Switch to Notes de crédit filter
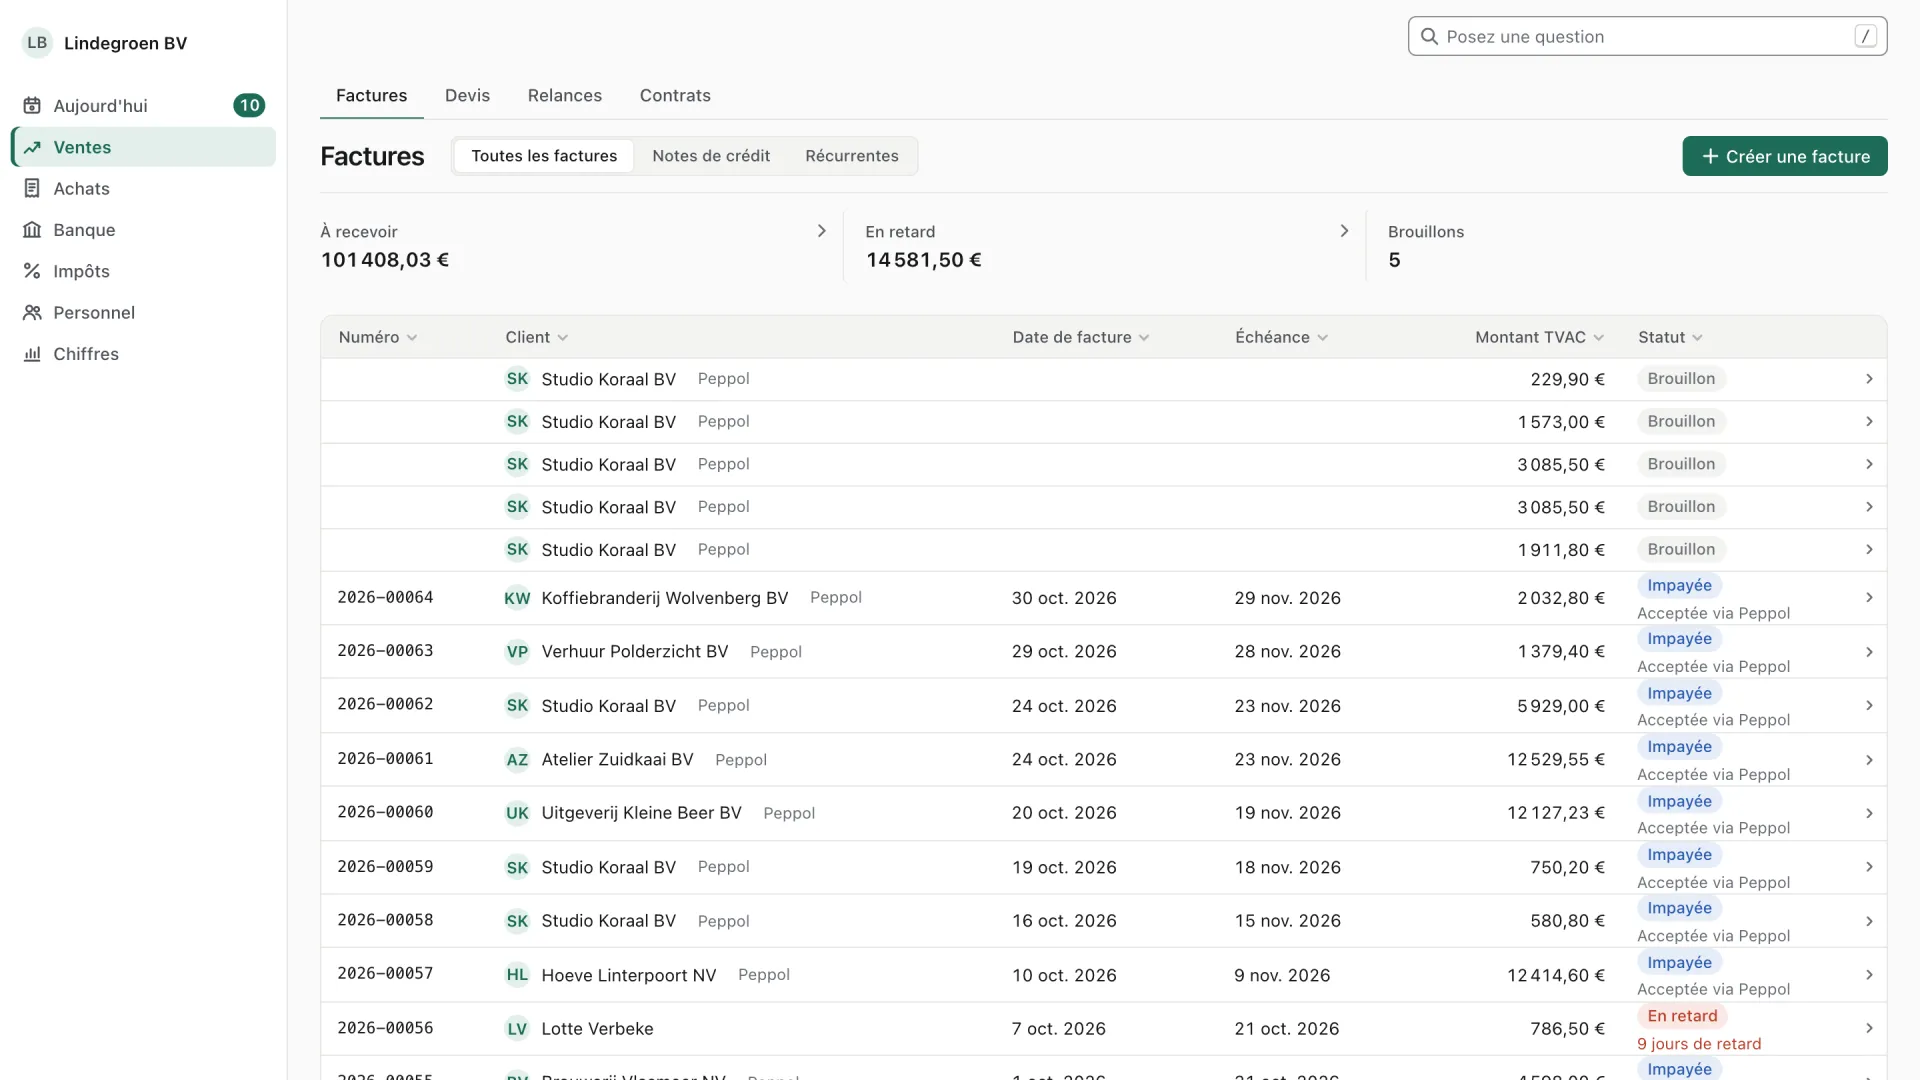Image resolution: width=1920 pixels, height=1080 pixels. coord(711,156)
